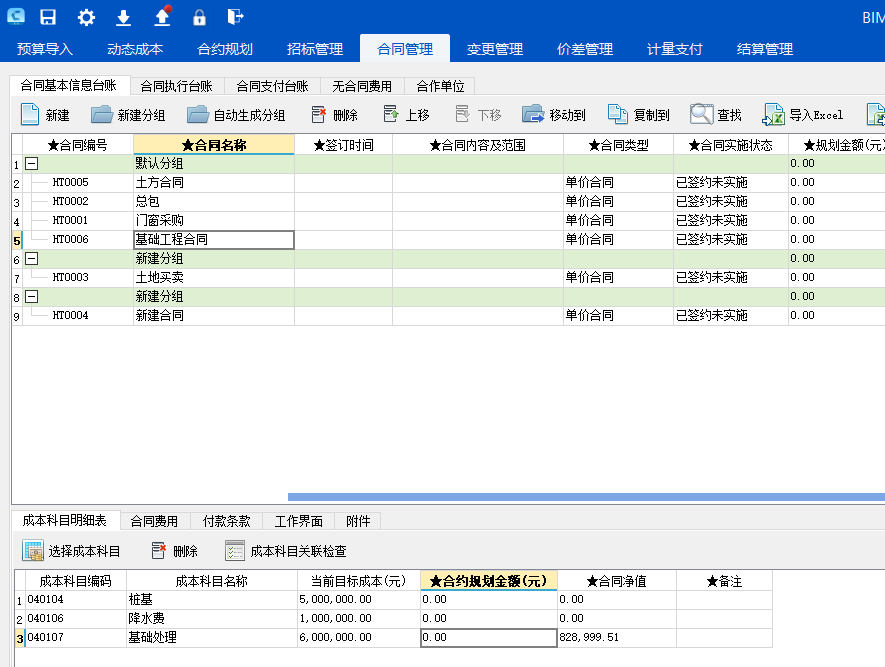Click the lock icon in title bar
The height and width of the screenshot is (667, 885).
[199, 17]
